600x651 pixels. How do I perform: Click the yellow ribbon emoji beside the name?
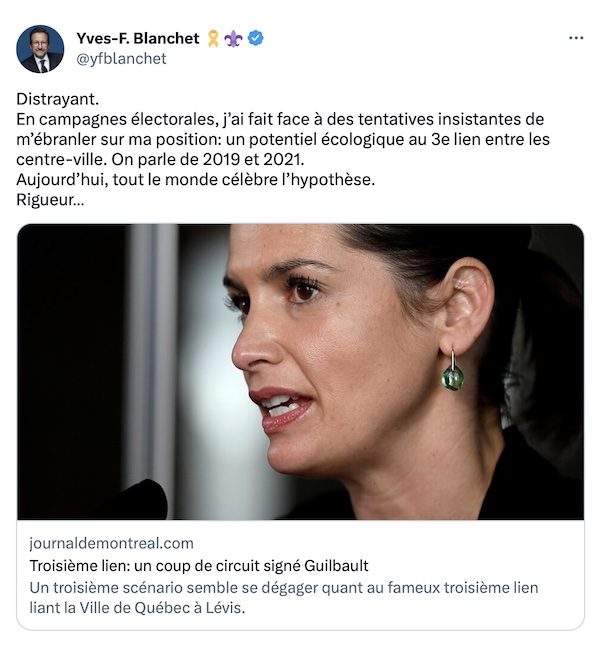coord(213,39)
